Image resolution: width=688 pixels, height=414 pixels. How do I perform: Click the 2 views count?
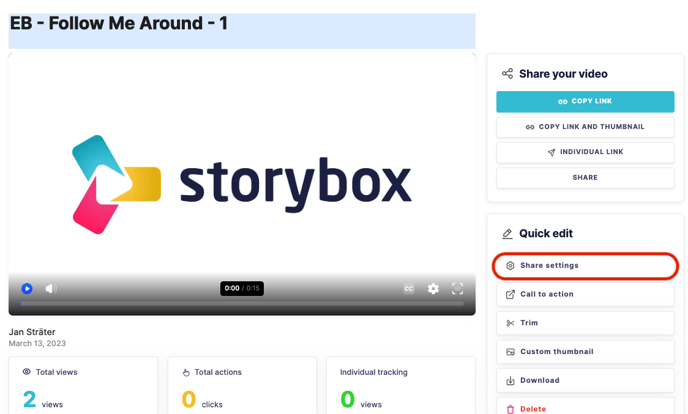point(43,400)
